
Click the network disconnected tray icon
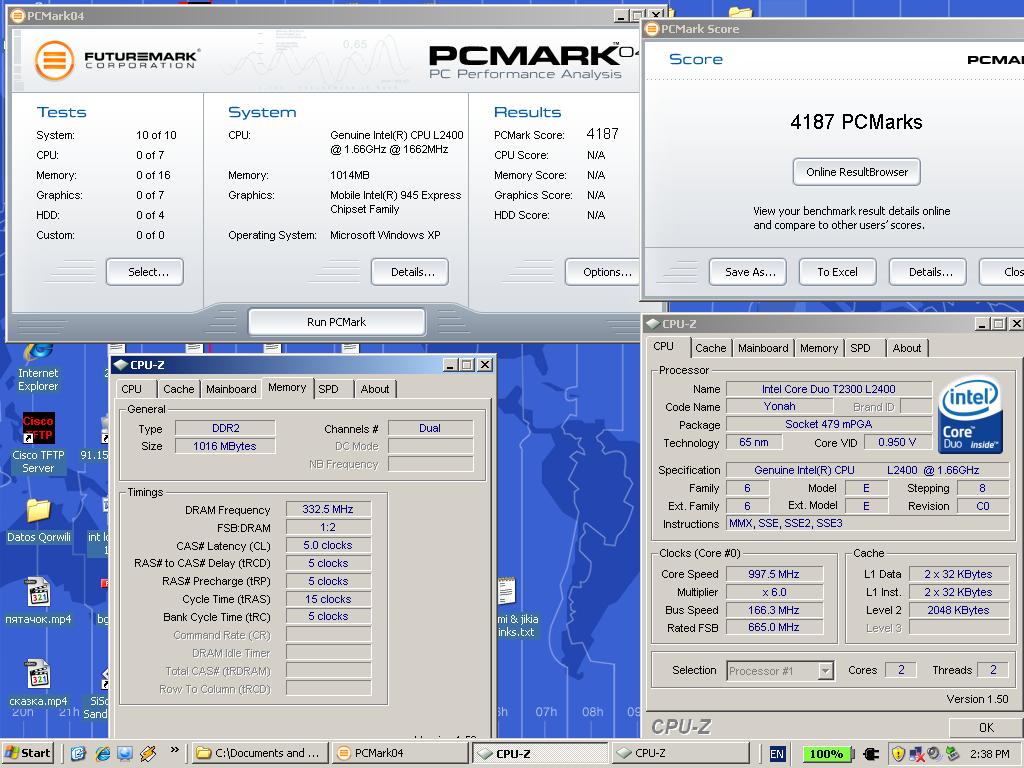[x=916, y=754]
